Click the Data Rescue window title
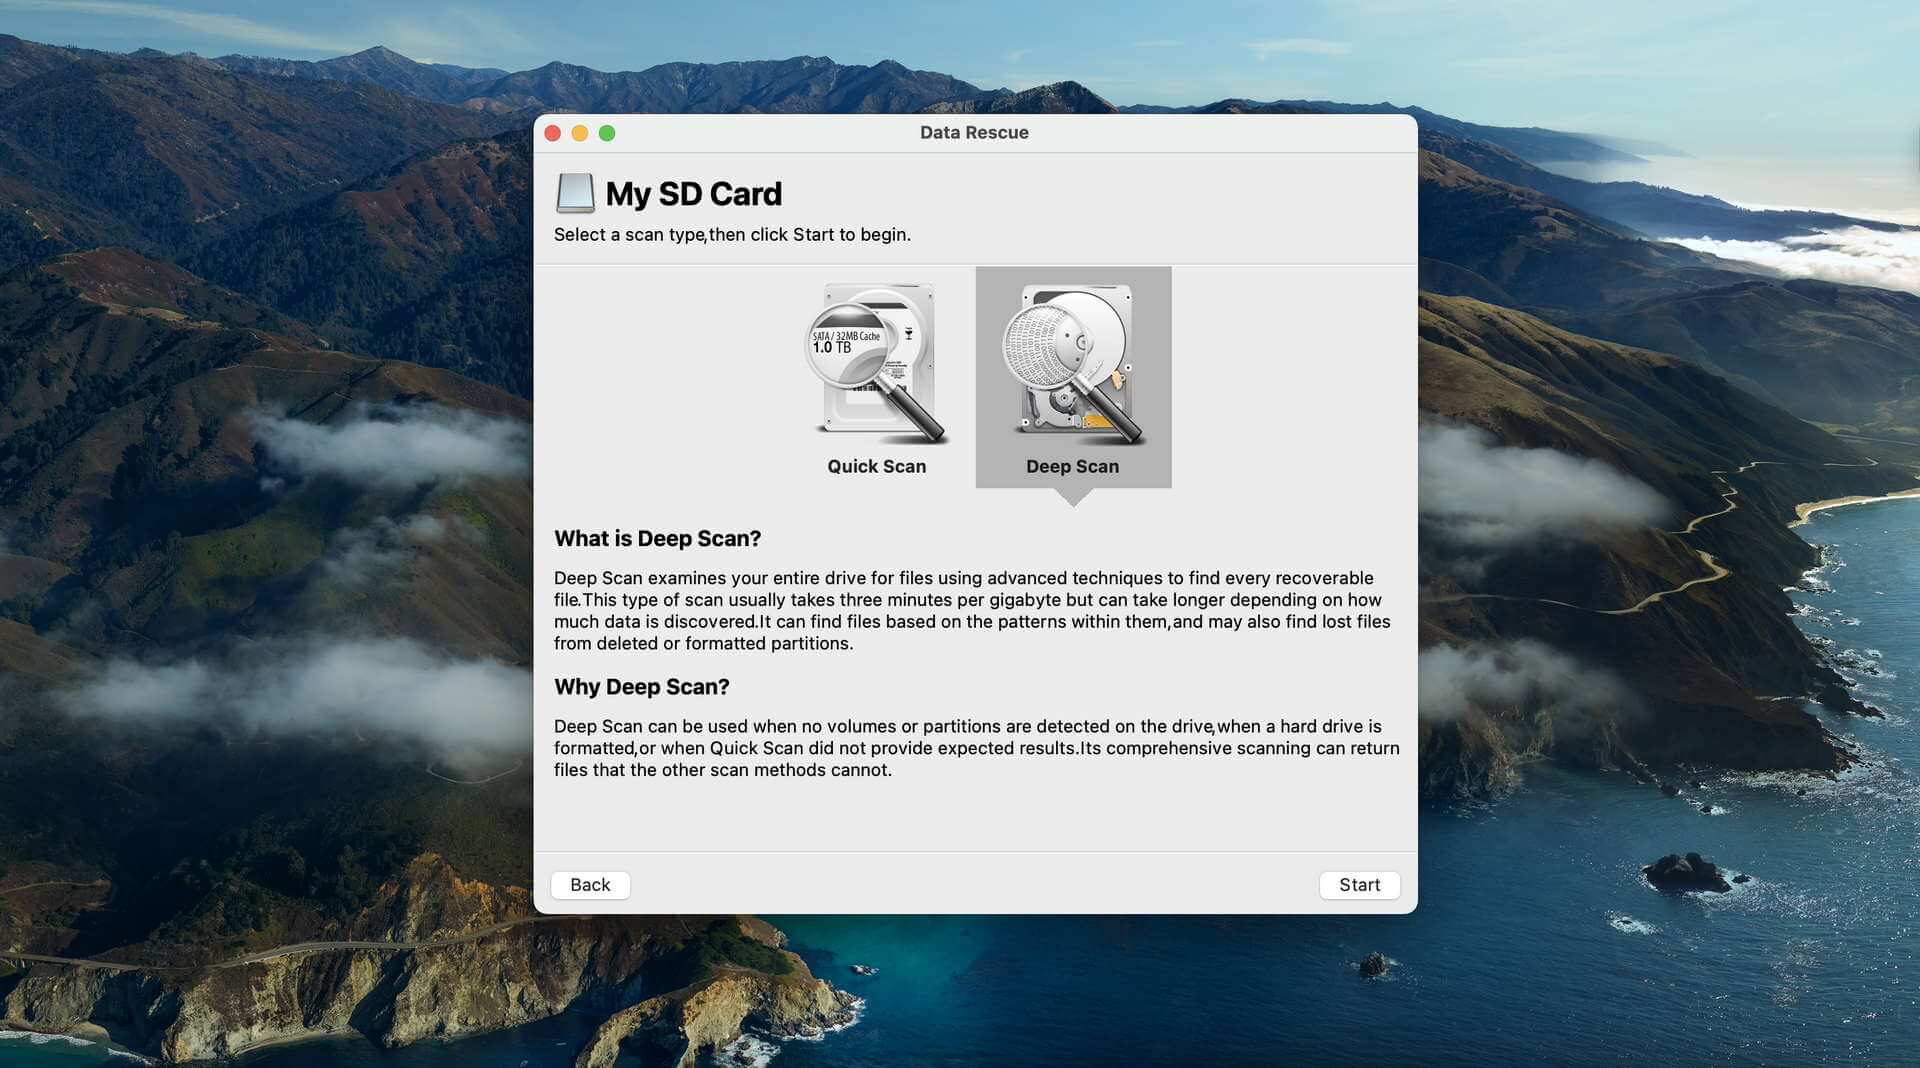 tap(974, 132)
